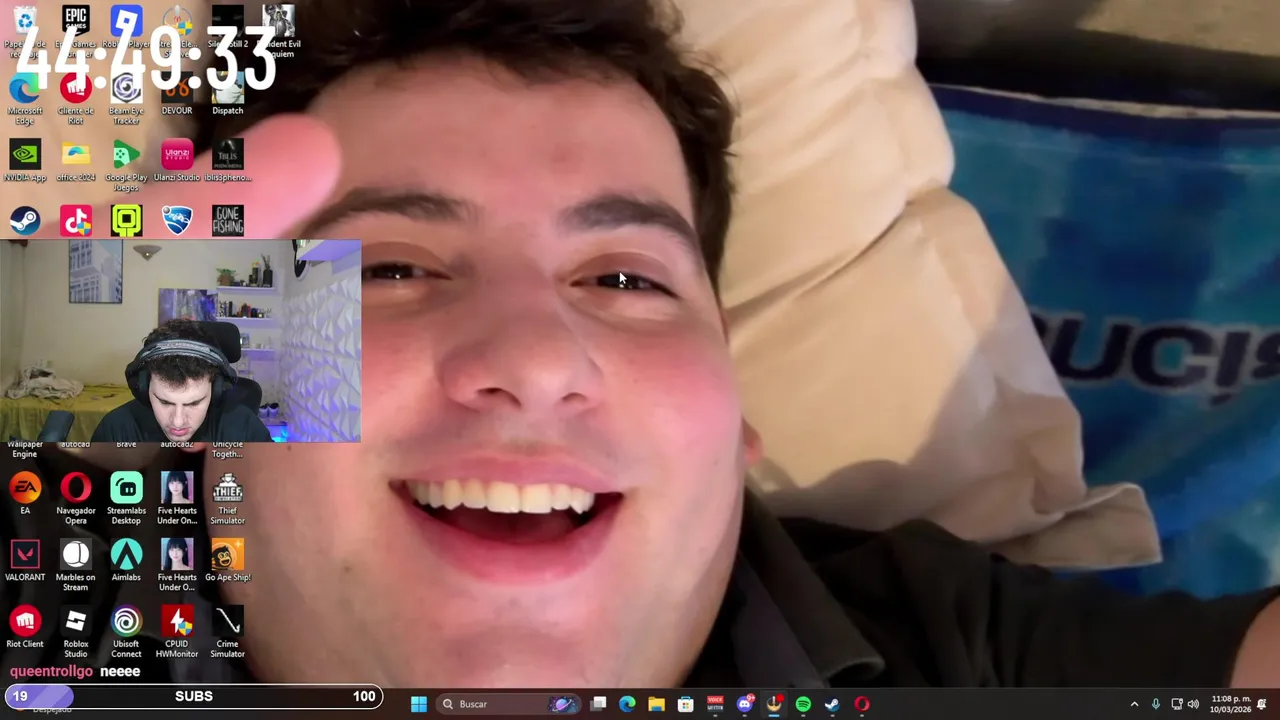Viewport: 1280px width, 720px height.
Task: Open Edge from the taskbar
Action: 627,704
